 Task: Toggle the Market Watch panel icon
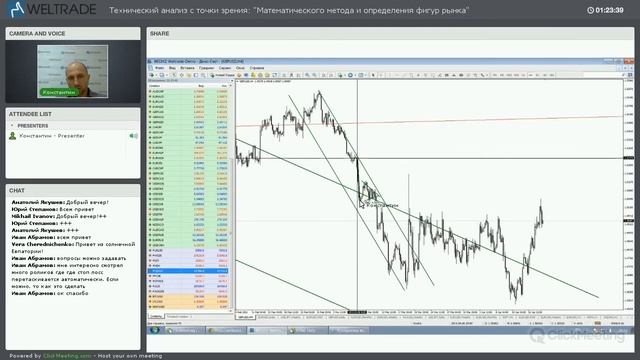tap(175, 75)
